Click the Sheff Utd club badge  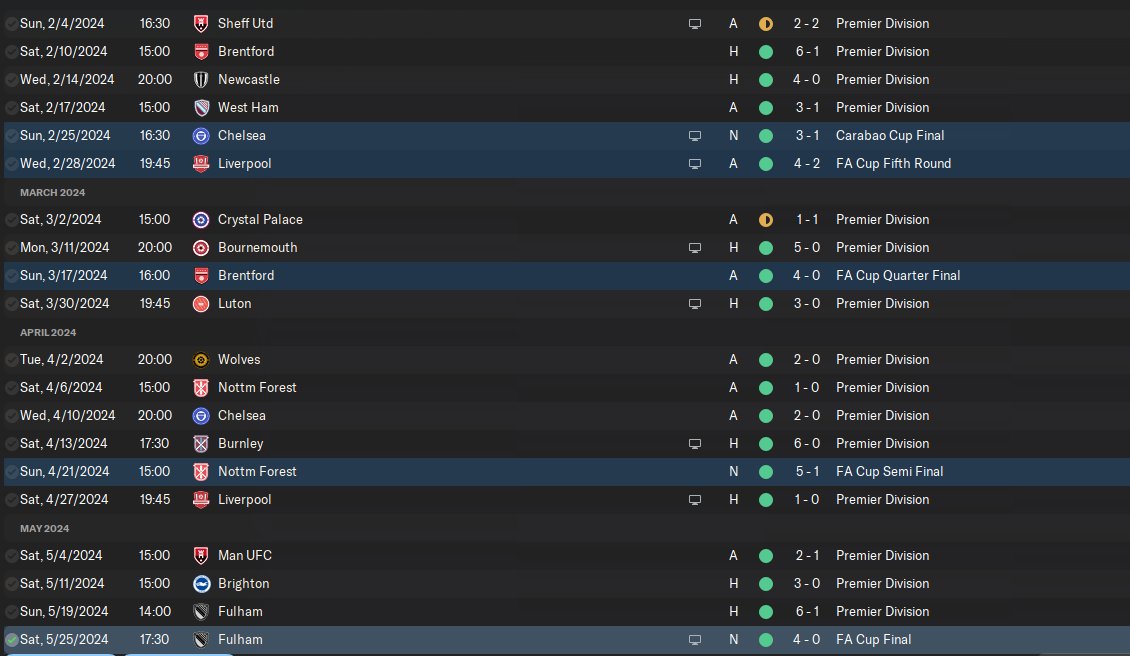coord(201,23)
